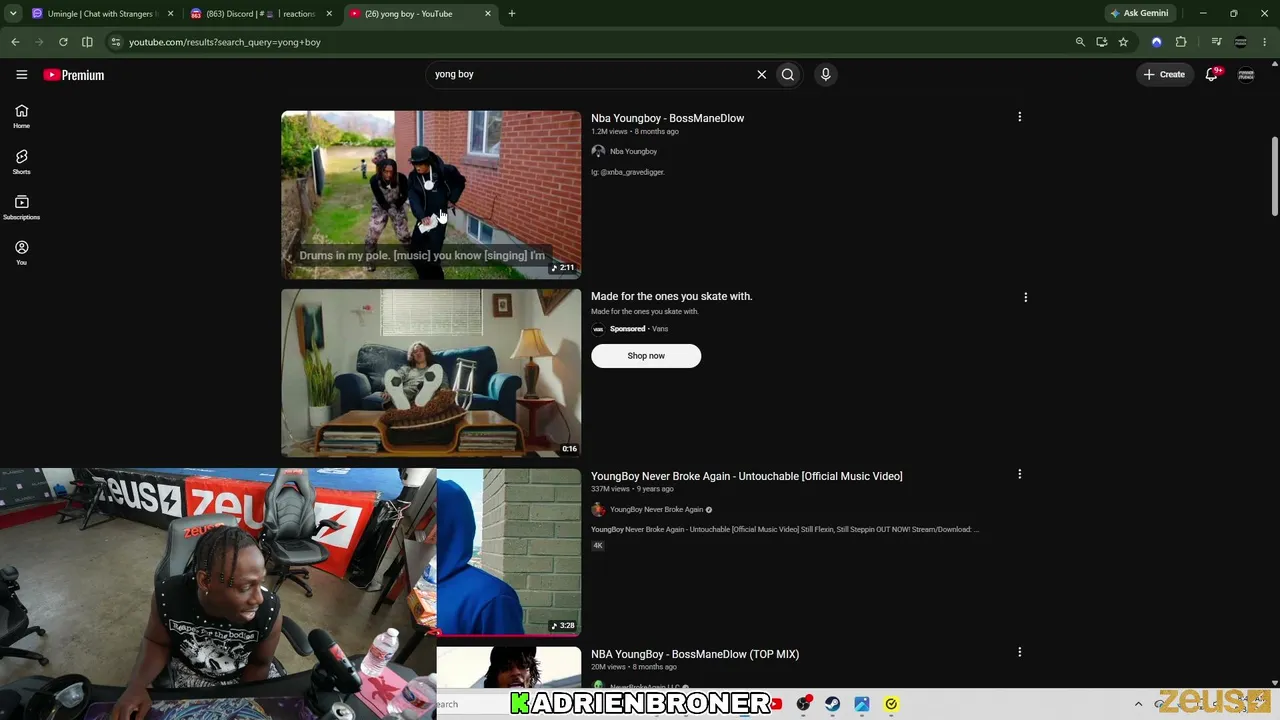Viewport: 1280px width, 720px height.
Task: Open the YouTube account avatar menu
Action: pyautogui.click(x=1246, y=74)
